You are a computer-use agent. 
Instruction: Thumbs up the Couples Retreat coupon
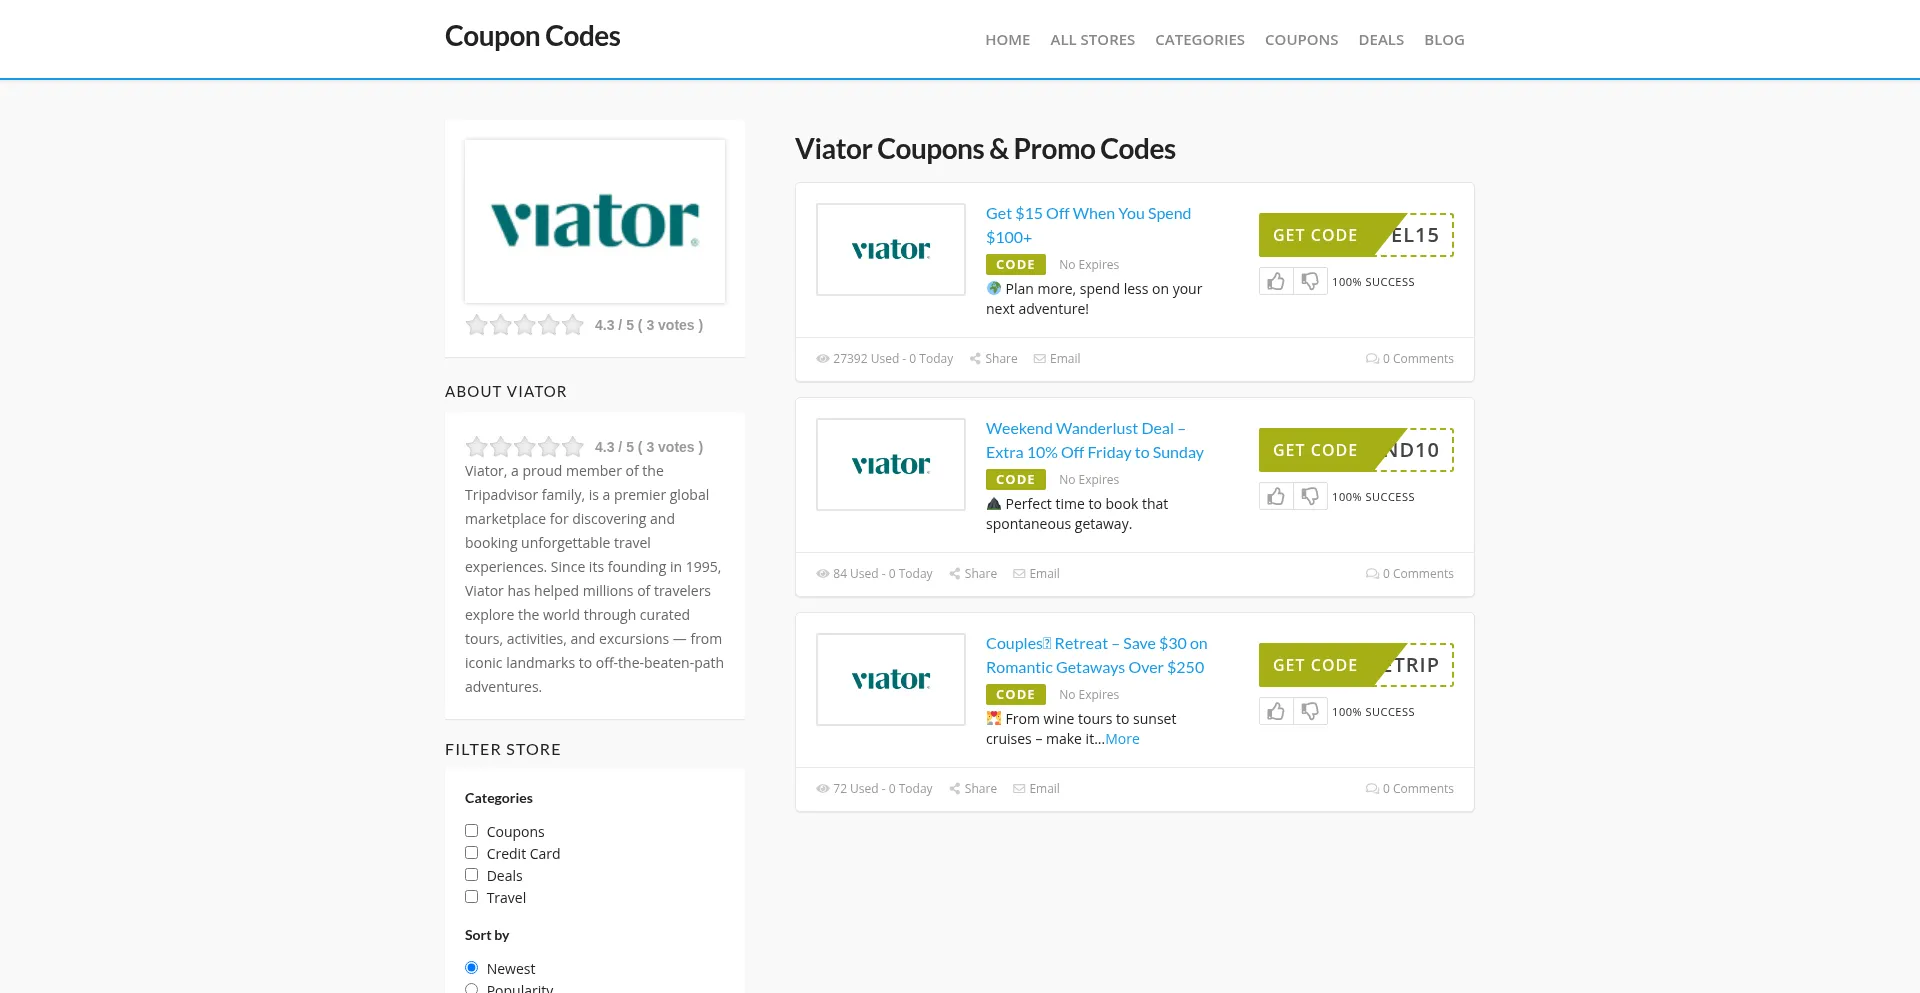1276,712
